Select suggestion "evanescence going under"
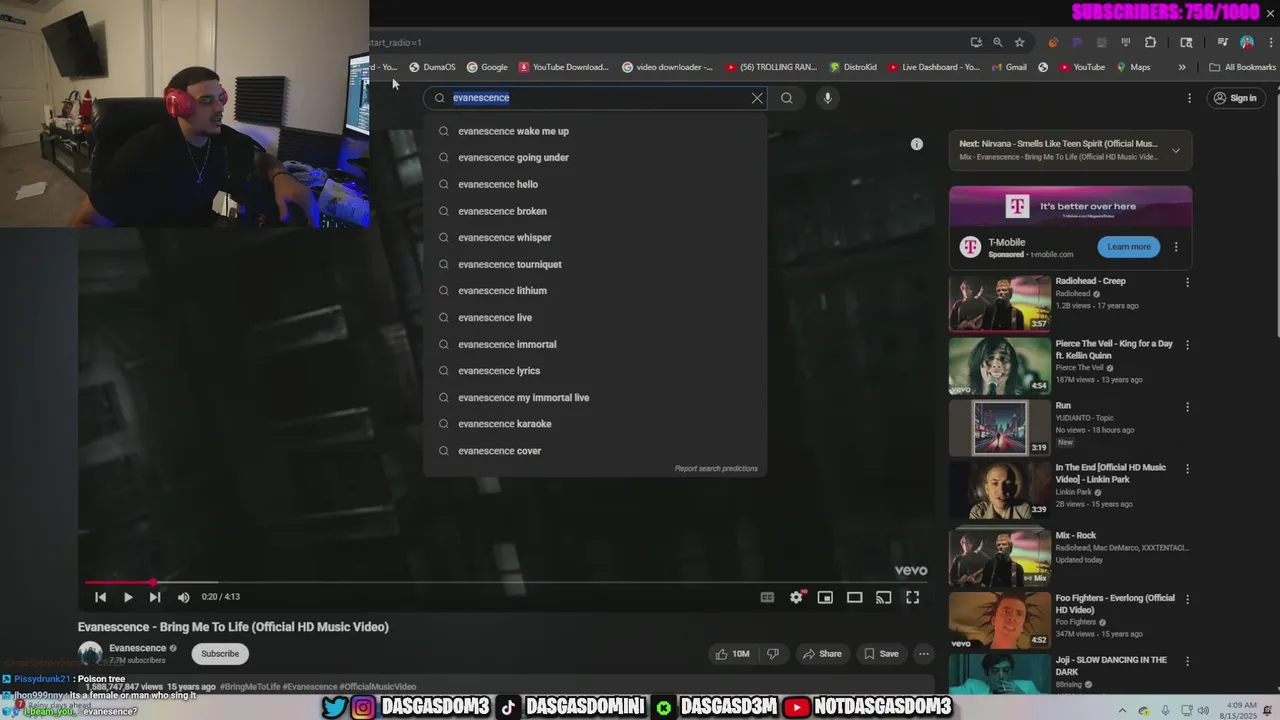Image resolution: width=1280 pixels, height=720 pixels. click(x=595, y=158)
